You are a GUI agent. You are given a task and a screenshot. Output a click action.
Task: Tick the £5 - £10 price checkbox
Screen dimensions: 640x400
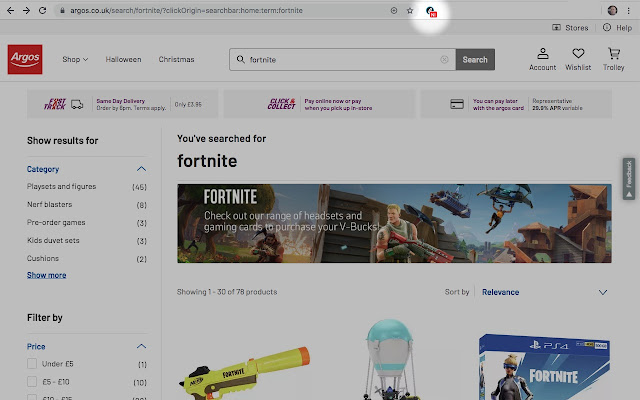pyautogui.click(x=32, y=382)
